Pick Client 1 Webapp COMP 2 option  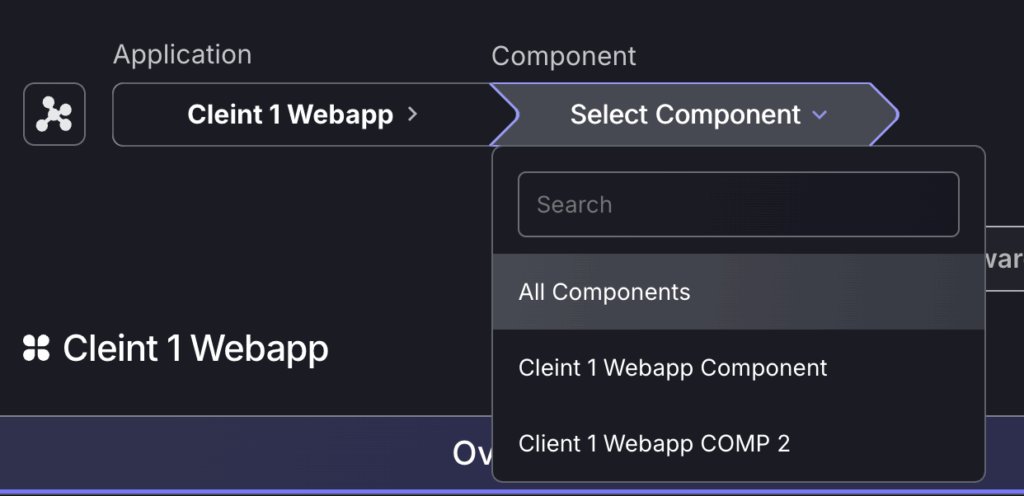pyautogui.click(x=738, y=443)
